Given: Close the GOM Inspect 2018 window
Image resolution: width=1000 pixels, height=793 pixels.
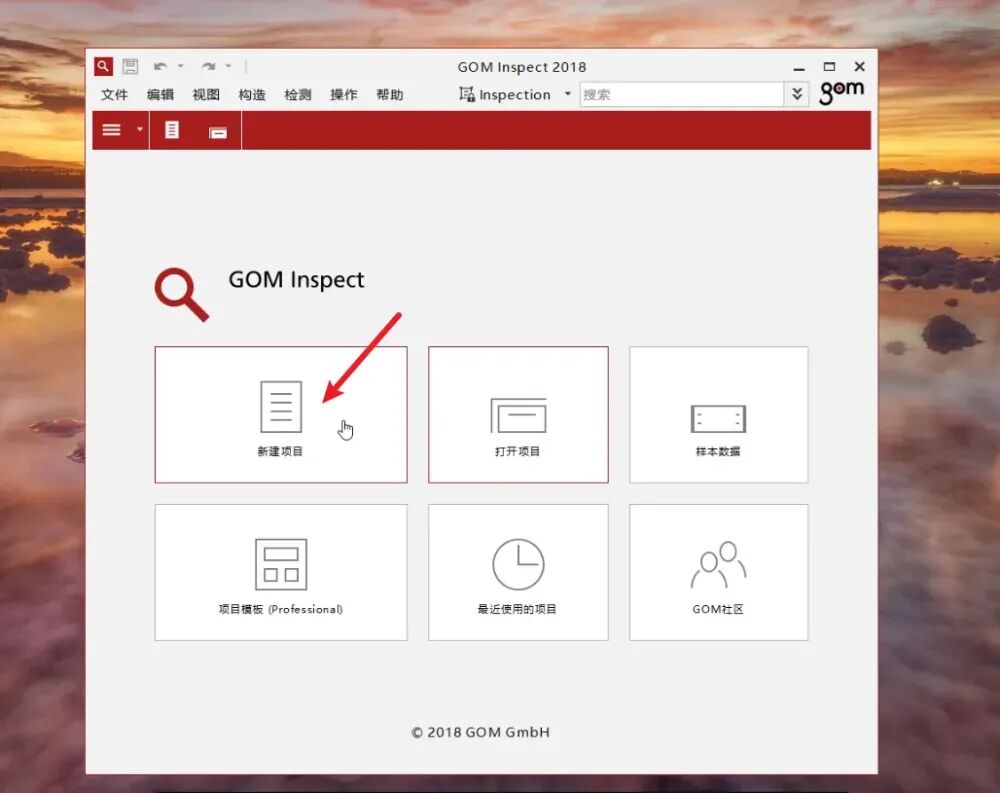Looking at the screenshot, I should (x=860, y=66).
